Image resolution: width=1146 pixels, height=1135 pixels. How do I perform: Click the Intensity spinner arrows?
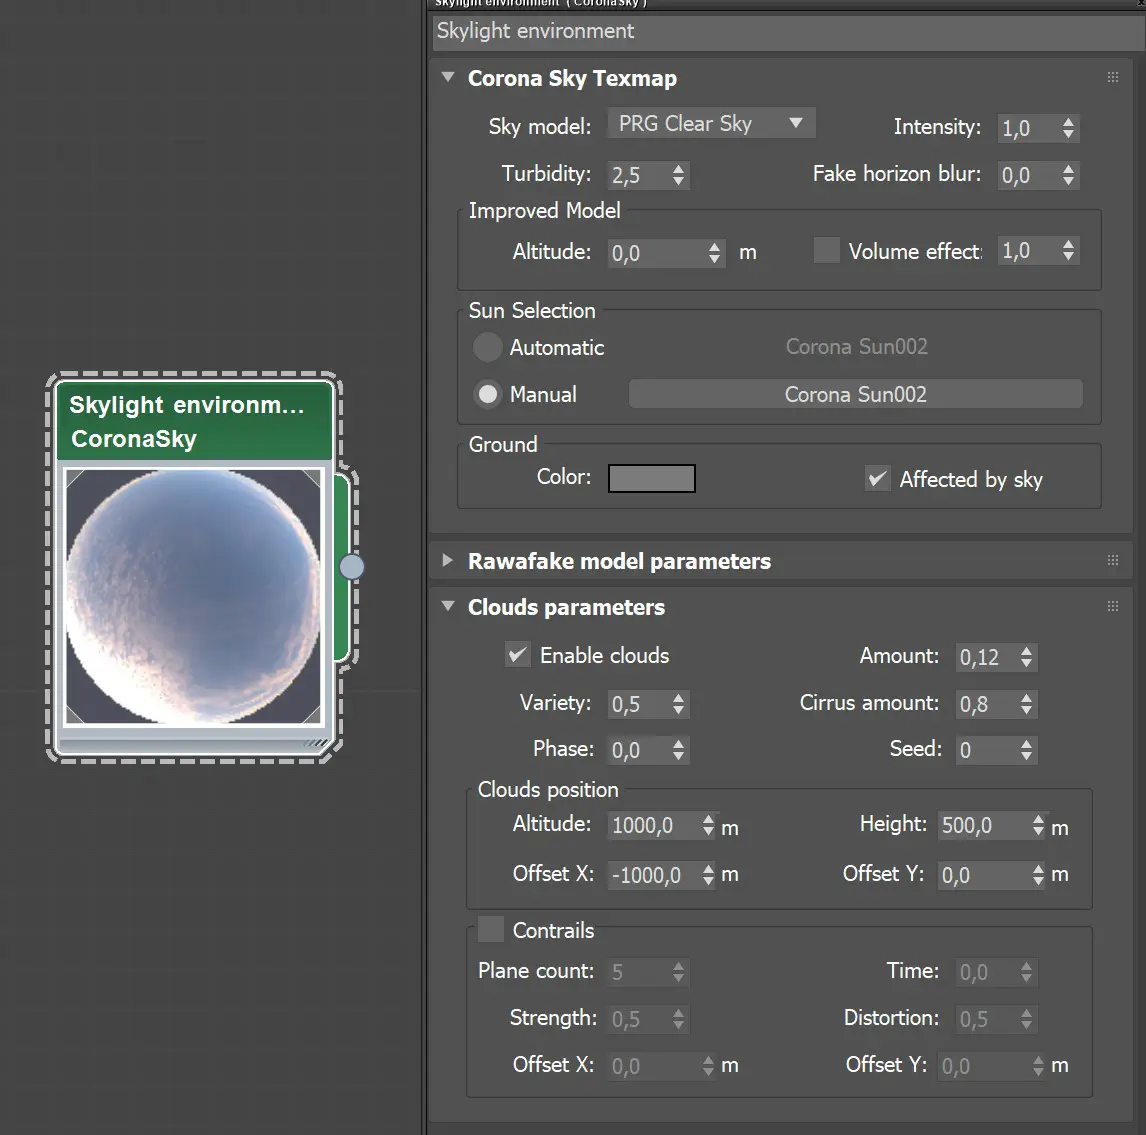coord(1068,128)
